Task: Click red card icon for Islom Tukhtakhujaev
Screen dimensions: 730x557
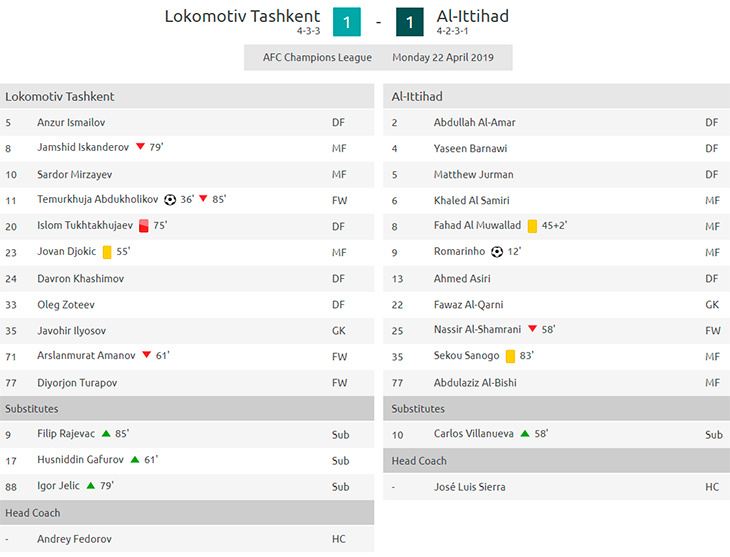Action: click(x=144, y=226)
